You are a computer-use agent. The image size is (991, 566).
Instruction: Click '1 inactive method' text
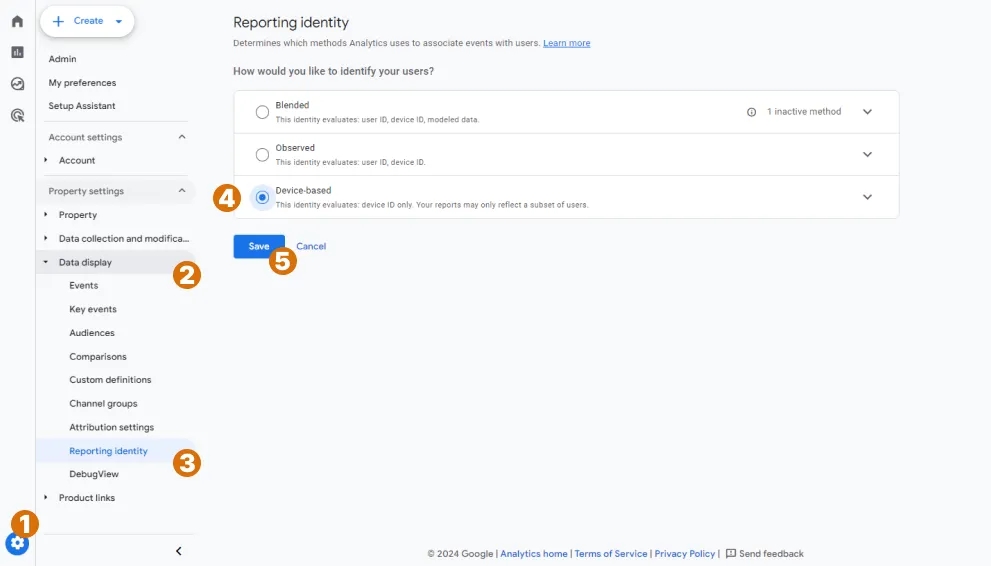pyautogui.click(x=804, y=111)
